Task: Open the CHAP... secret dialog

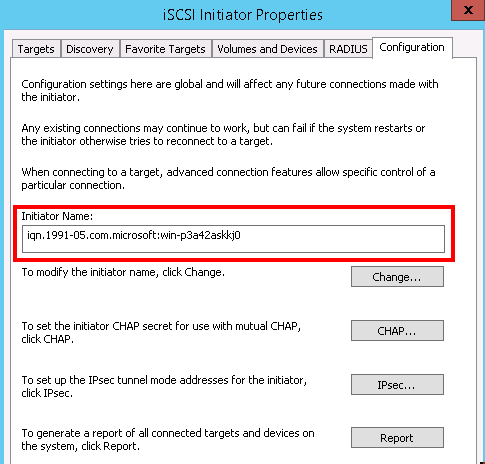Action: (x=397, y=330)
